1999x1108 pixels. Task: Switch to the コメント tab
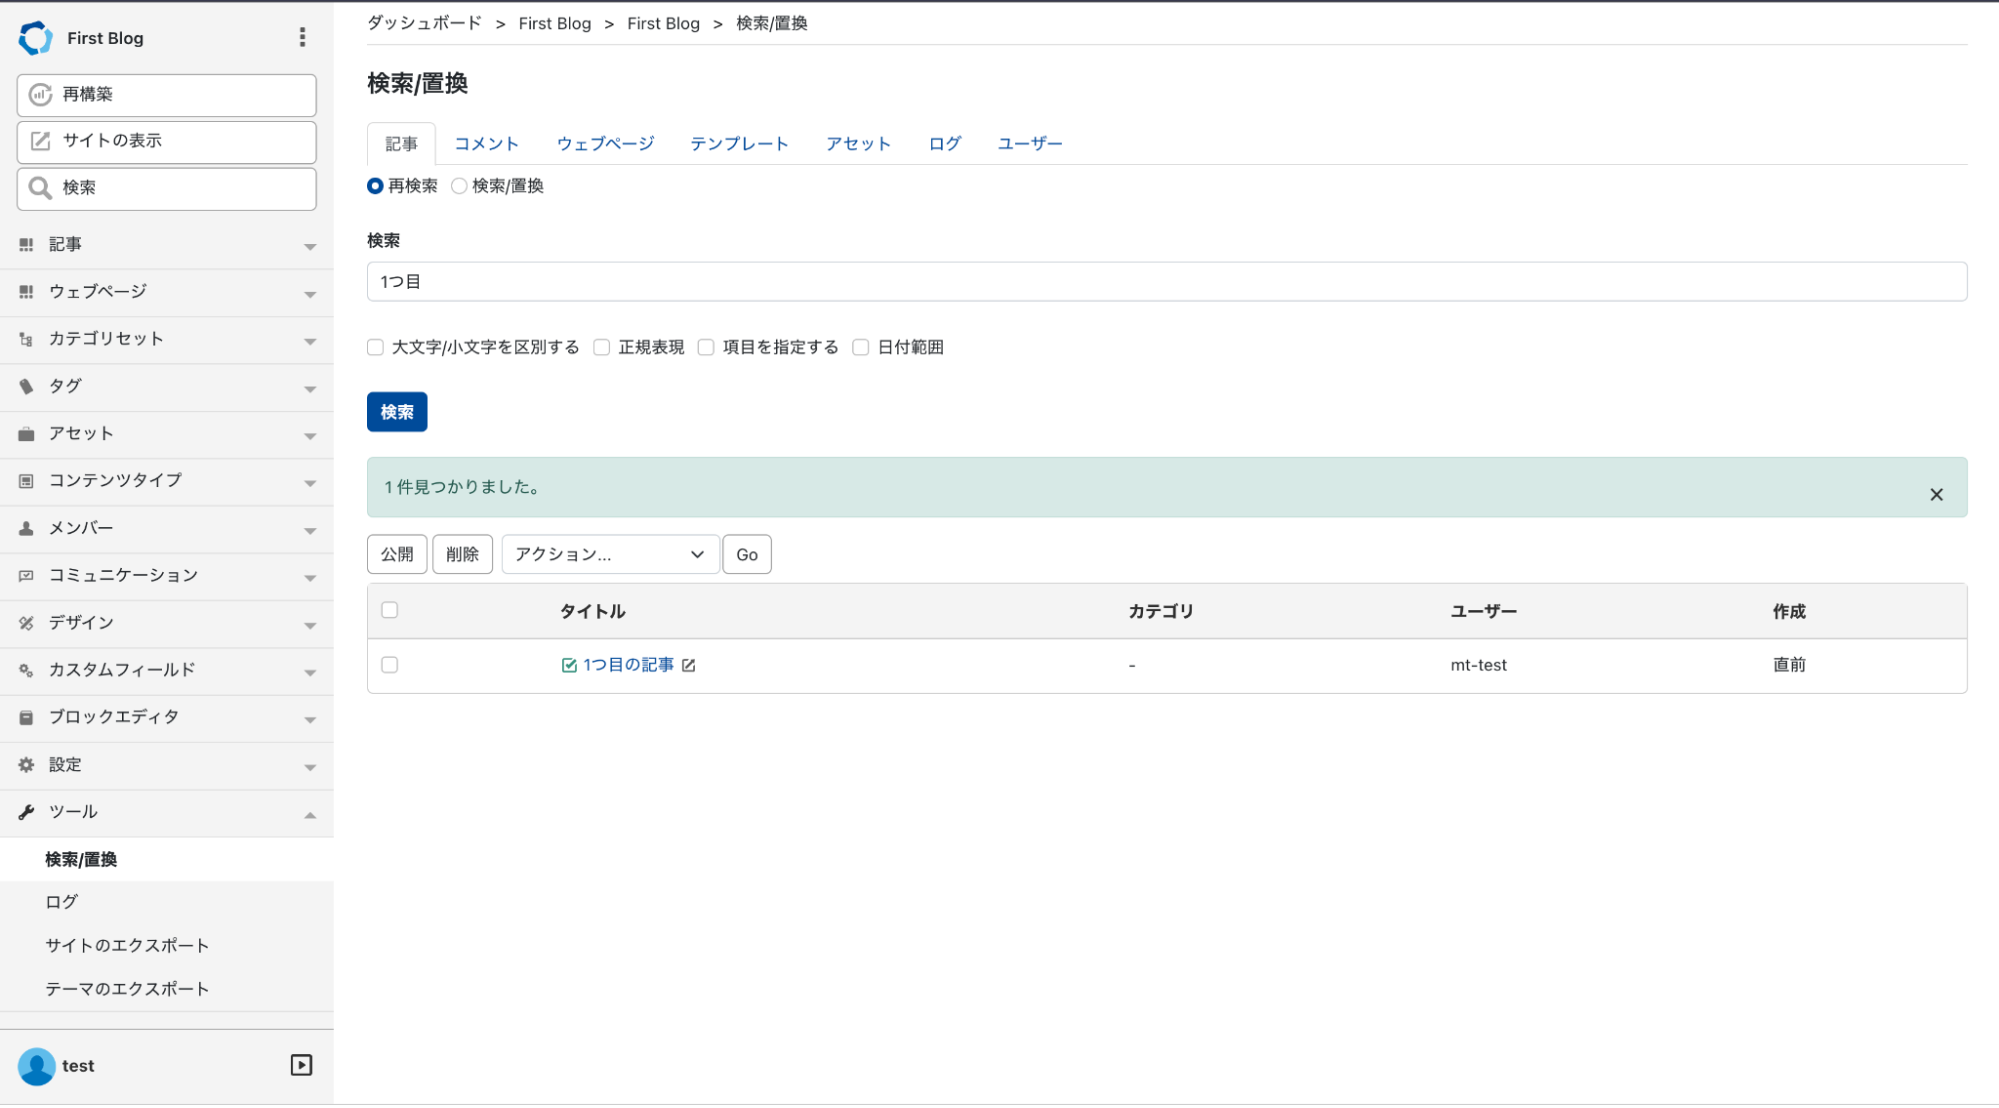(x=487, y=144)
